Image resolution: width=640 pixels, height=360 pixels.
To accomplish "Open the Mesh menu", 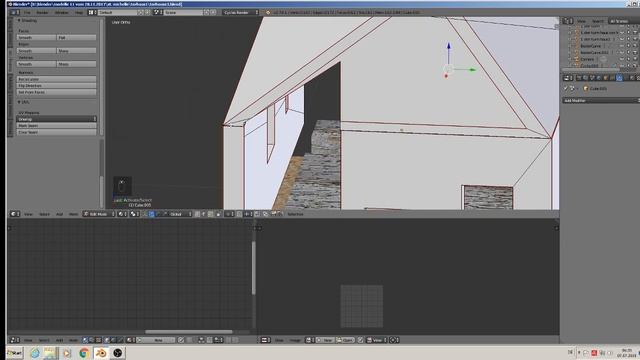I will [x=73, y=214].
